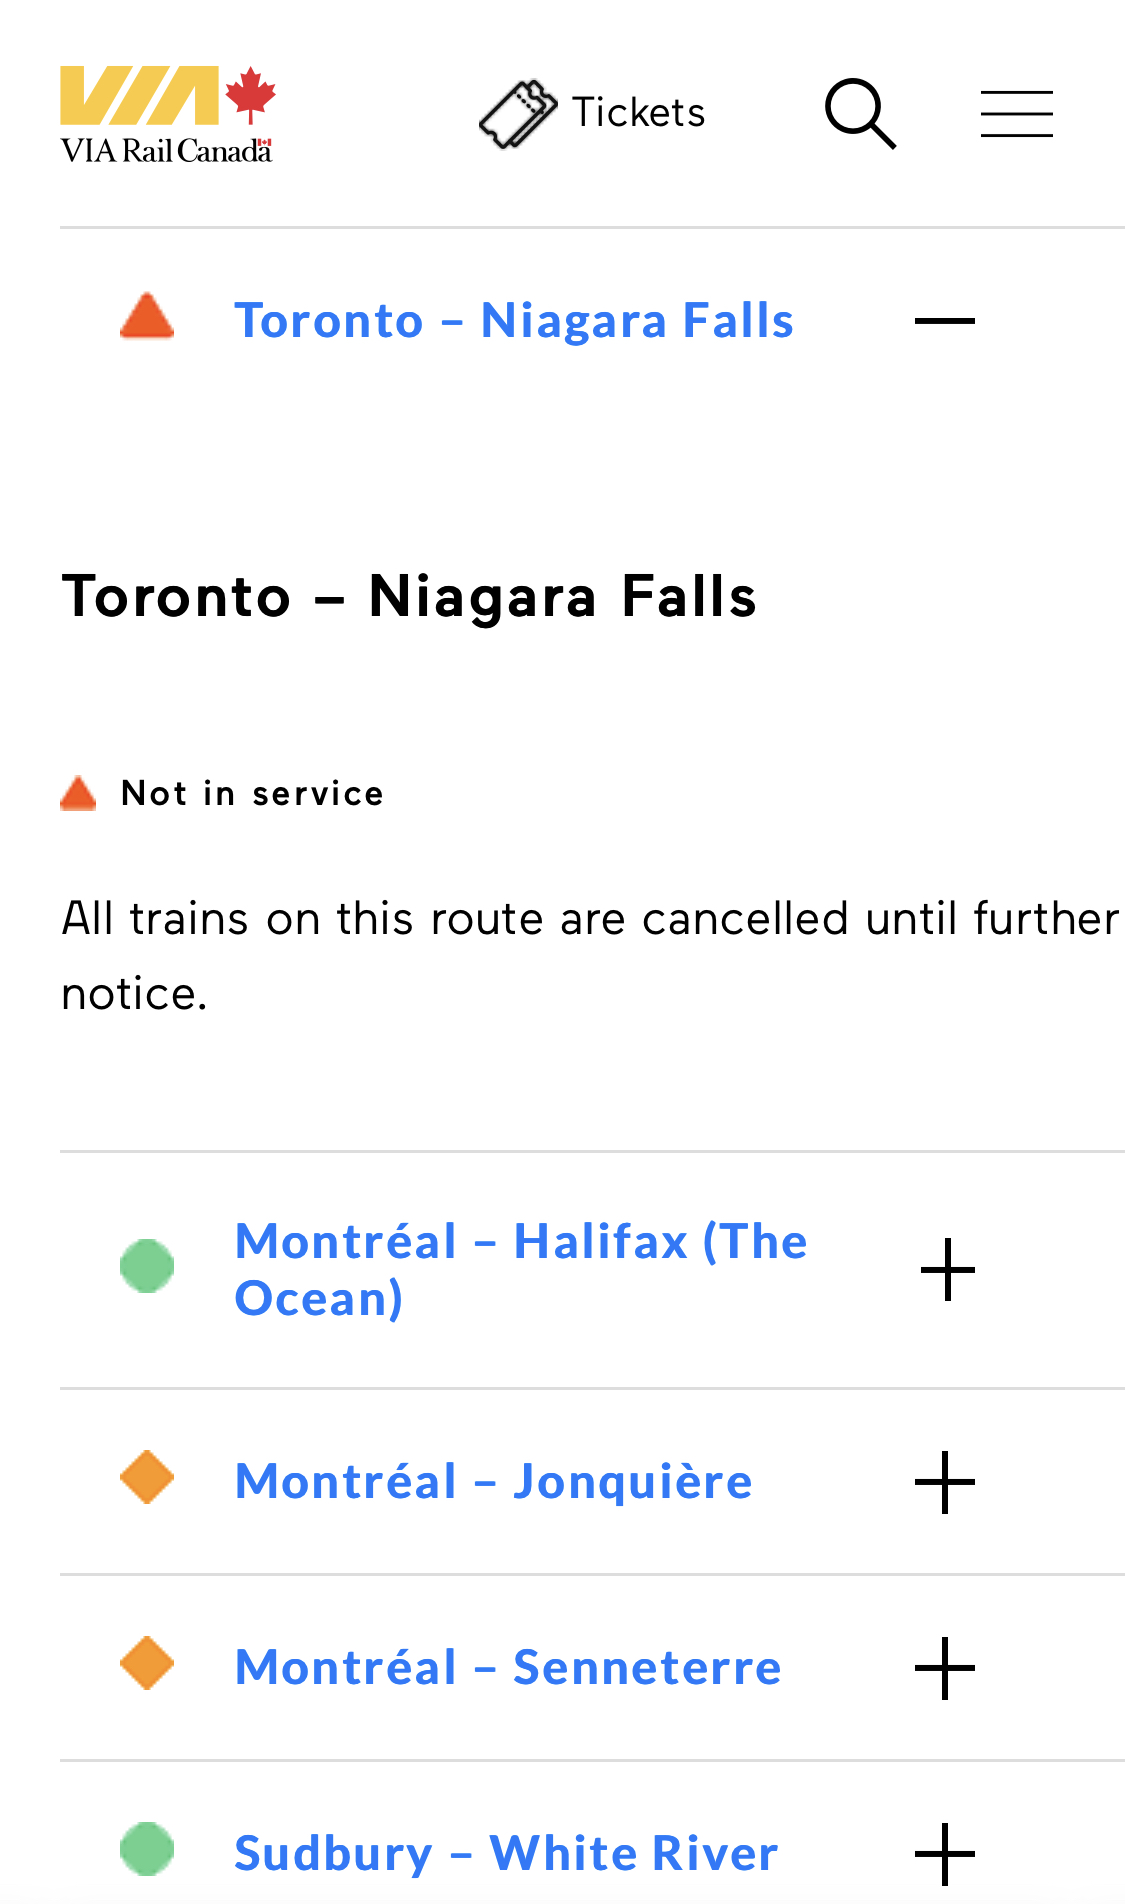Viewport: 1125px width, 1904px height.
Task: Click the ticket icon in header
Action: [x=518, y=114]
